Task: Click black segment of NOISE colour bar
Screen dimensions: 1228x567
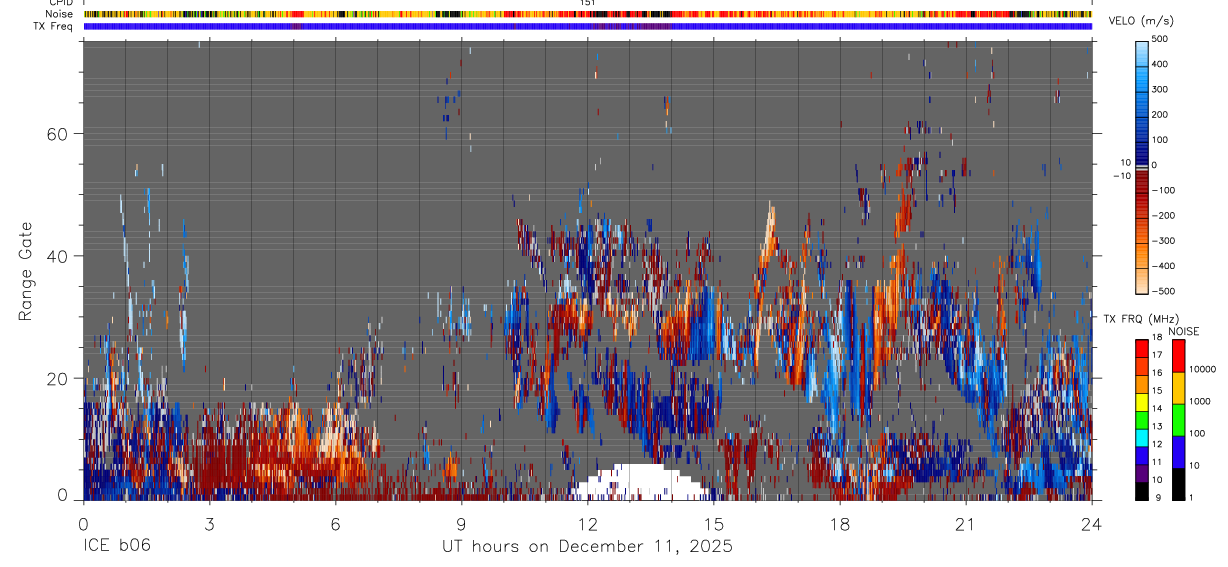Action: pyautogui.click(x=1177, y=484)
